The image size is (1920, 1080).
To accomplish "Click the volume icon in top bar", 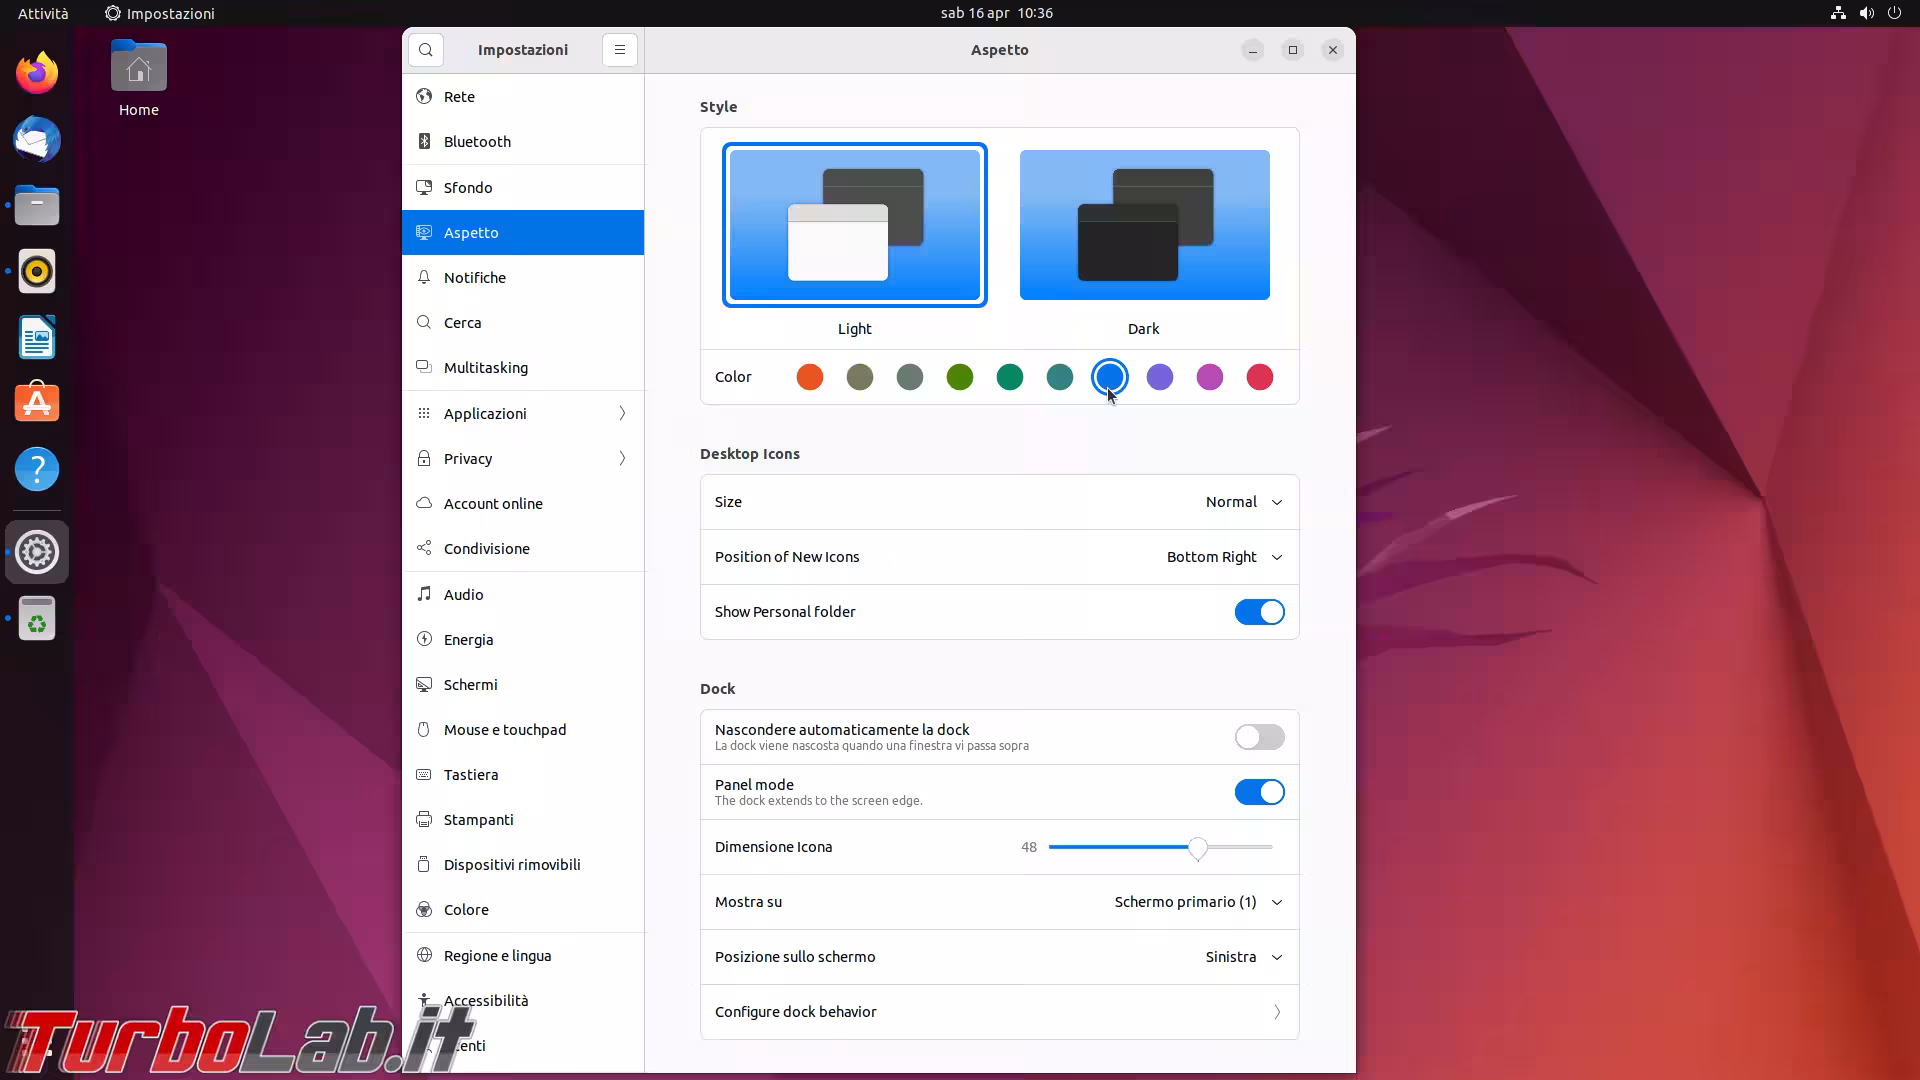I will click(1866, 13).
